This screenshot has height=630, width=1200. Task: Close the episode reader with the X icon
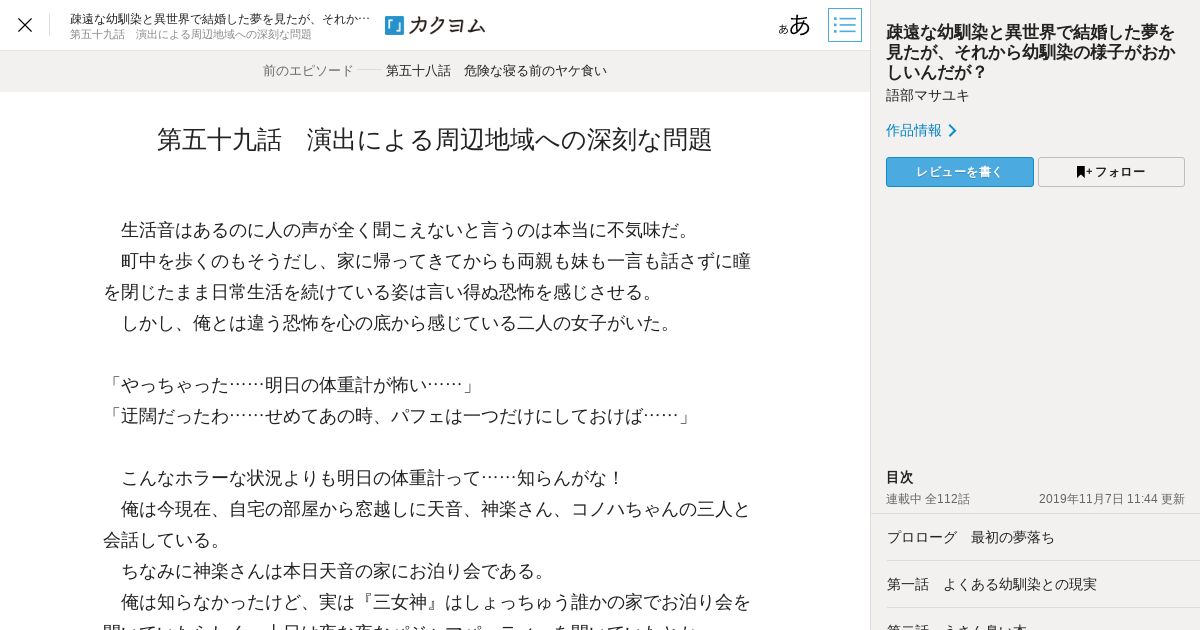tap(25, 25)
